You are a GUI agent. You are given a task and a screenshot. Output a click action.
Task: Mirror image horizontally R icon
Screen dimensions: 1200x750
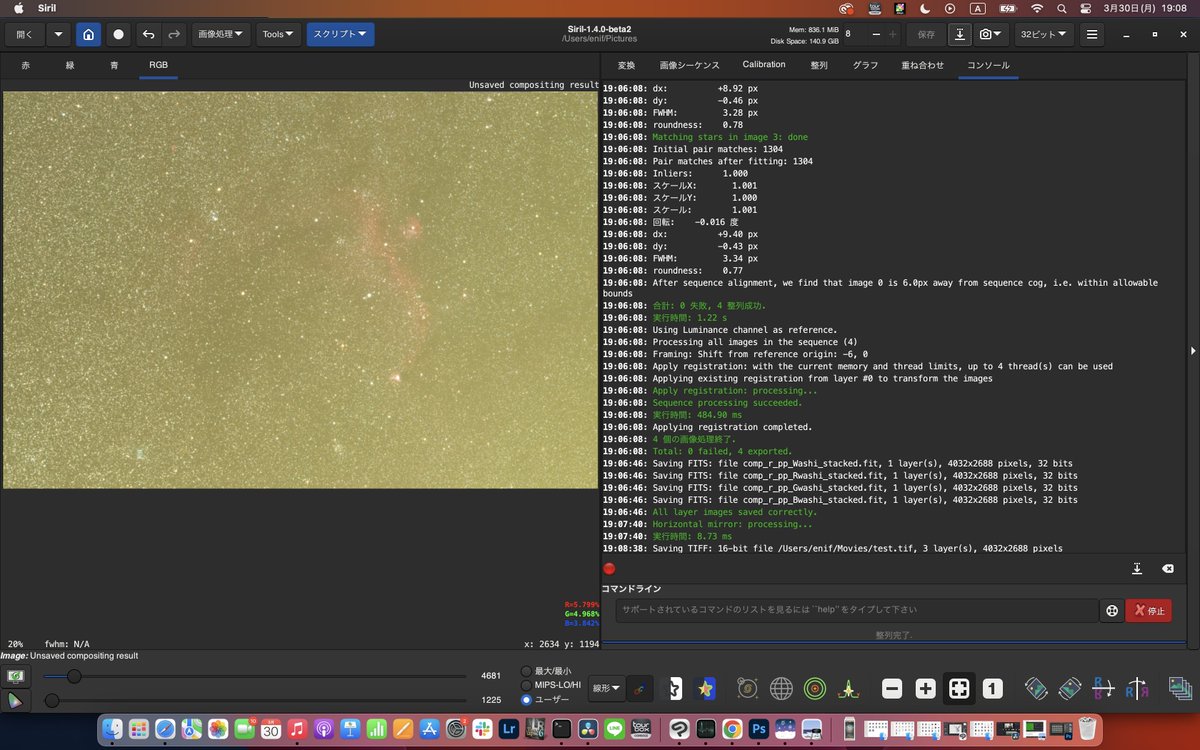[x=1136, y=688]
